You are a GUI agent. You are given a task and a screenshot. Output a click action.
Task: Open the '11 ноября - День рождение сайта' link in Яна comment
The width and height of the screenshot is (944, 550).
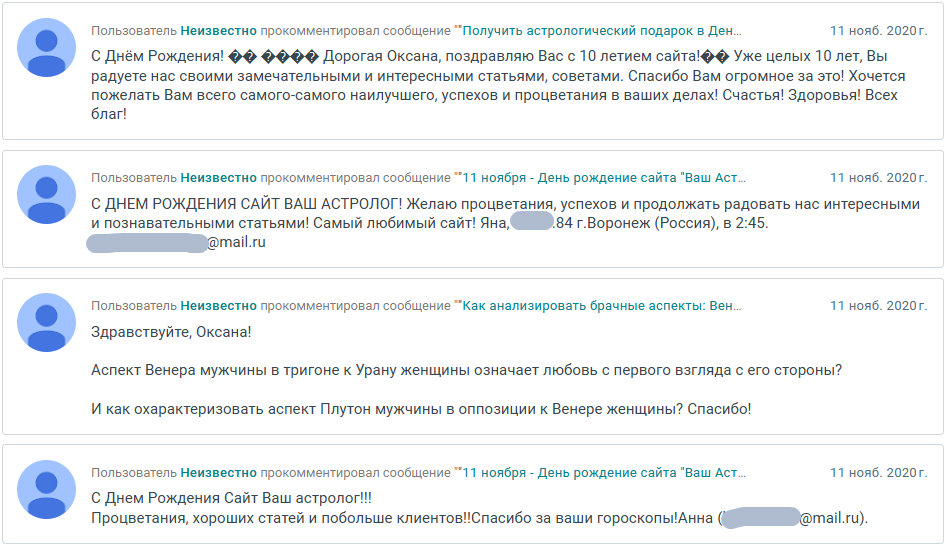603,178
